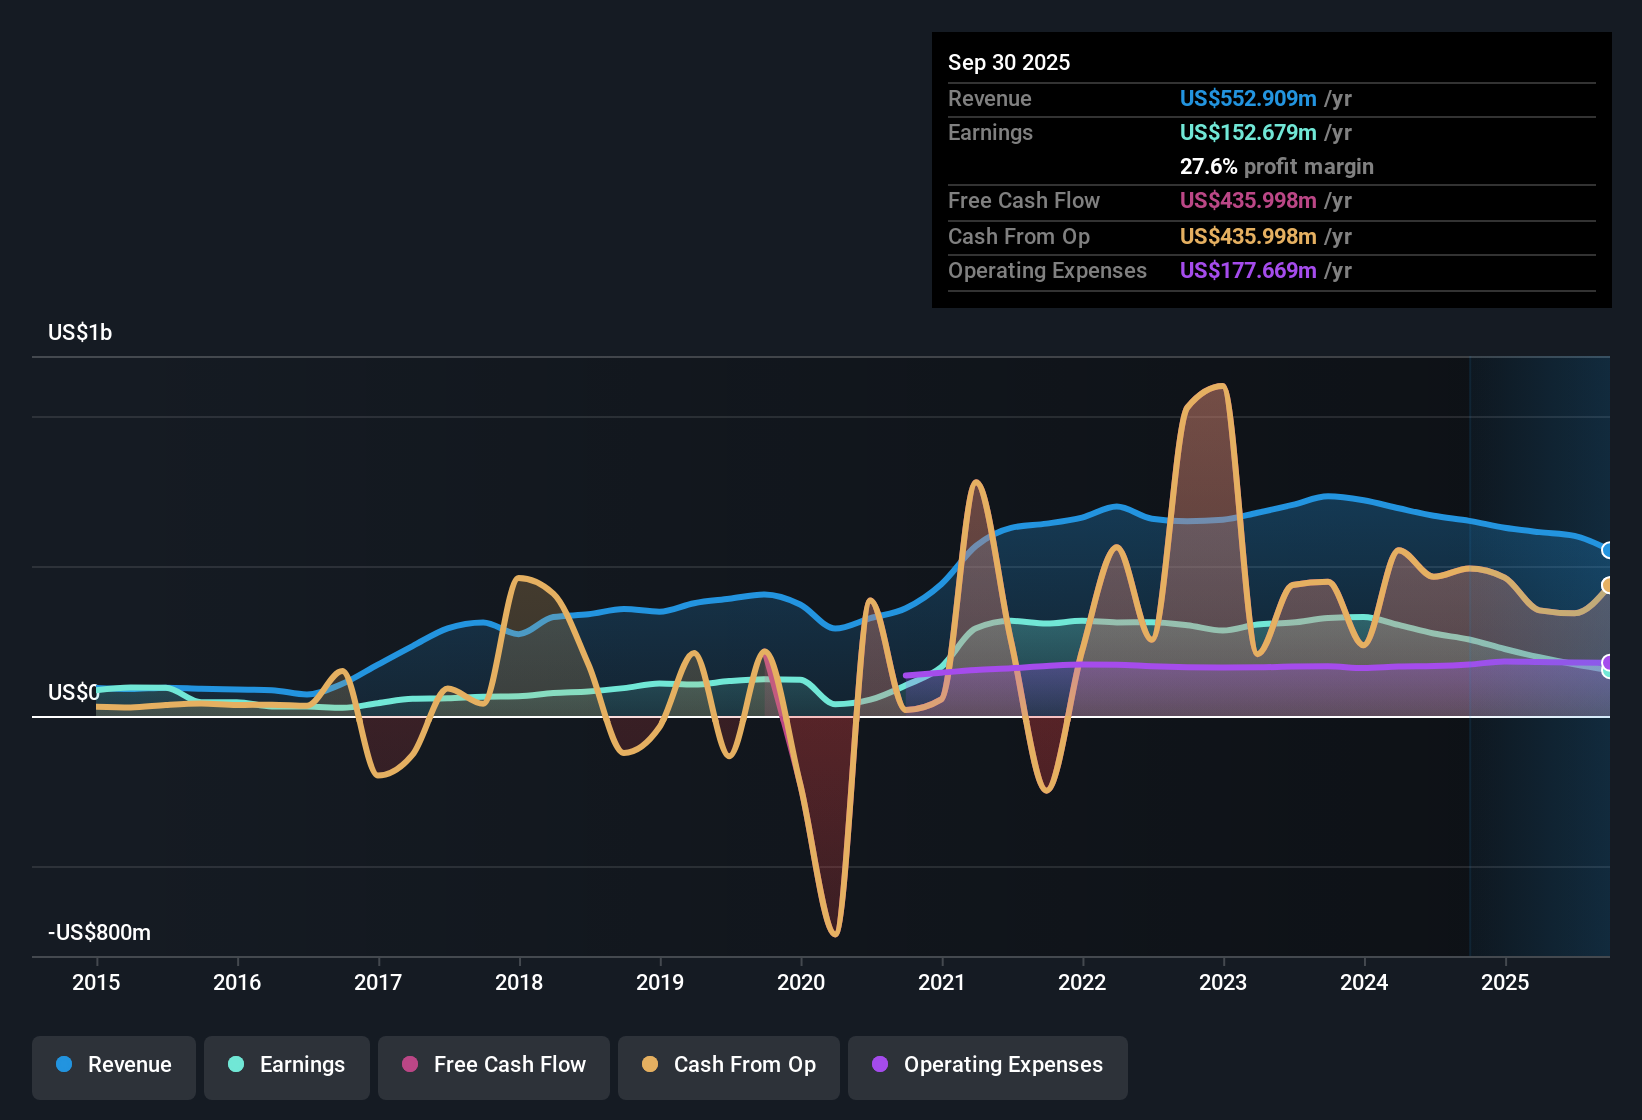This screenshot has height=1120, width=1642.
Task: Click the pink Free Cash Flow legend dot
Action: [x=409, y=1065]
